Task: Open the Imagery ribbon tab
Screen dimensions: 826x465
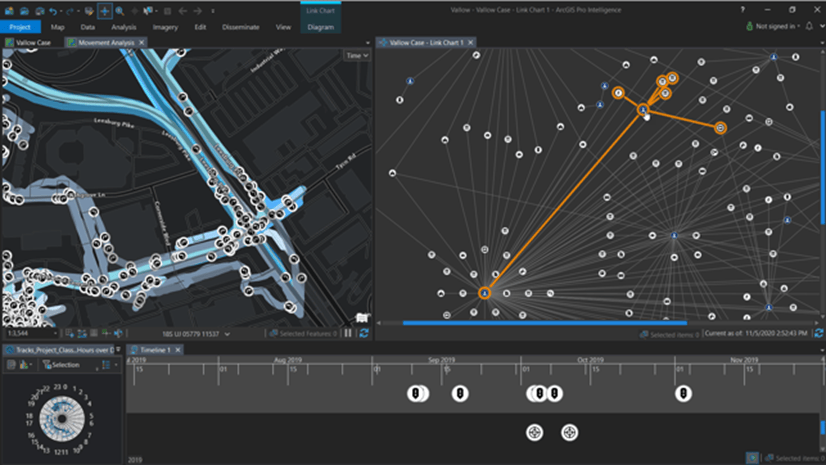Action: (165, 27)
